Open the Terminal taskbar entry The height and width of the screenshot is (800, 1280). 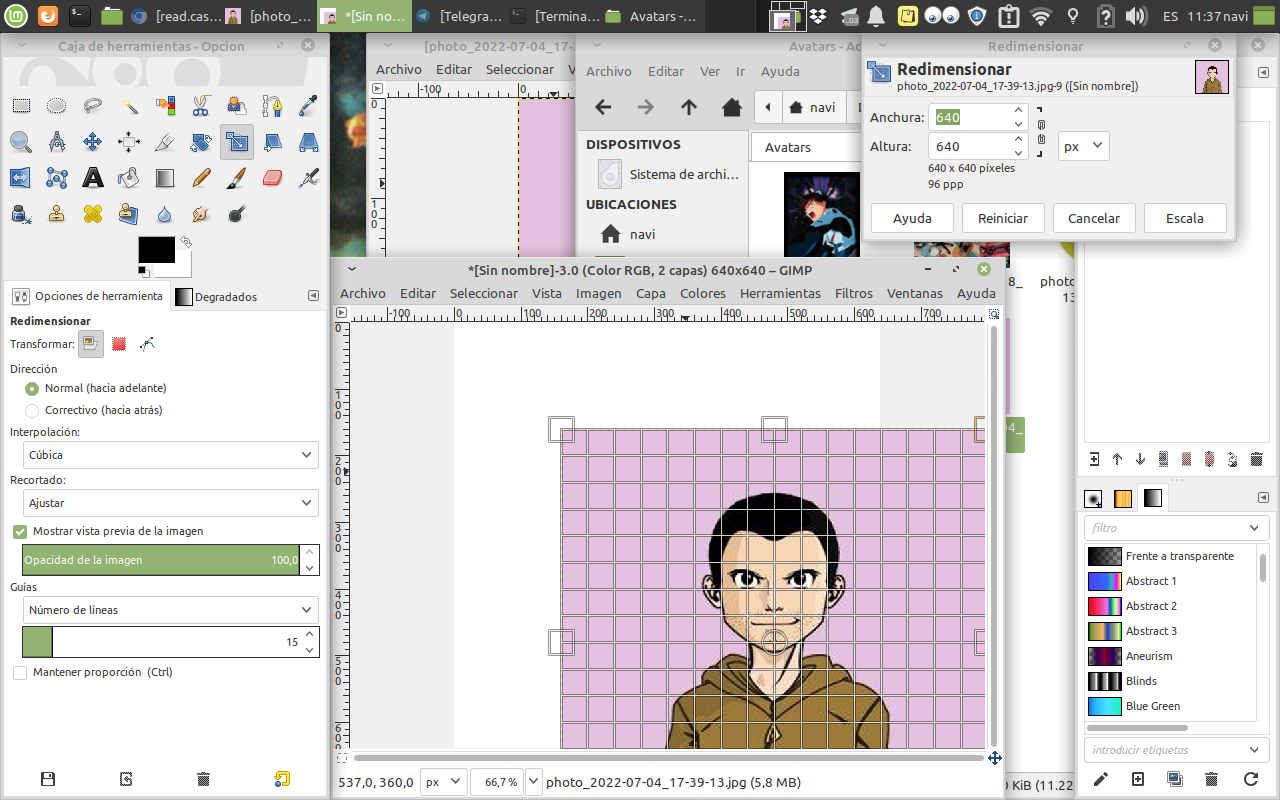(557, 16)
